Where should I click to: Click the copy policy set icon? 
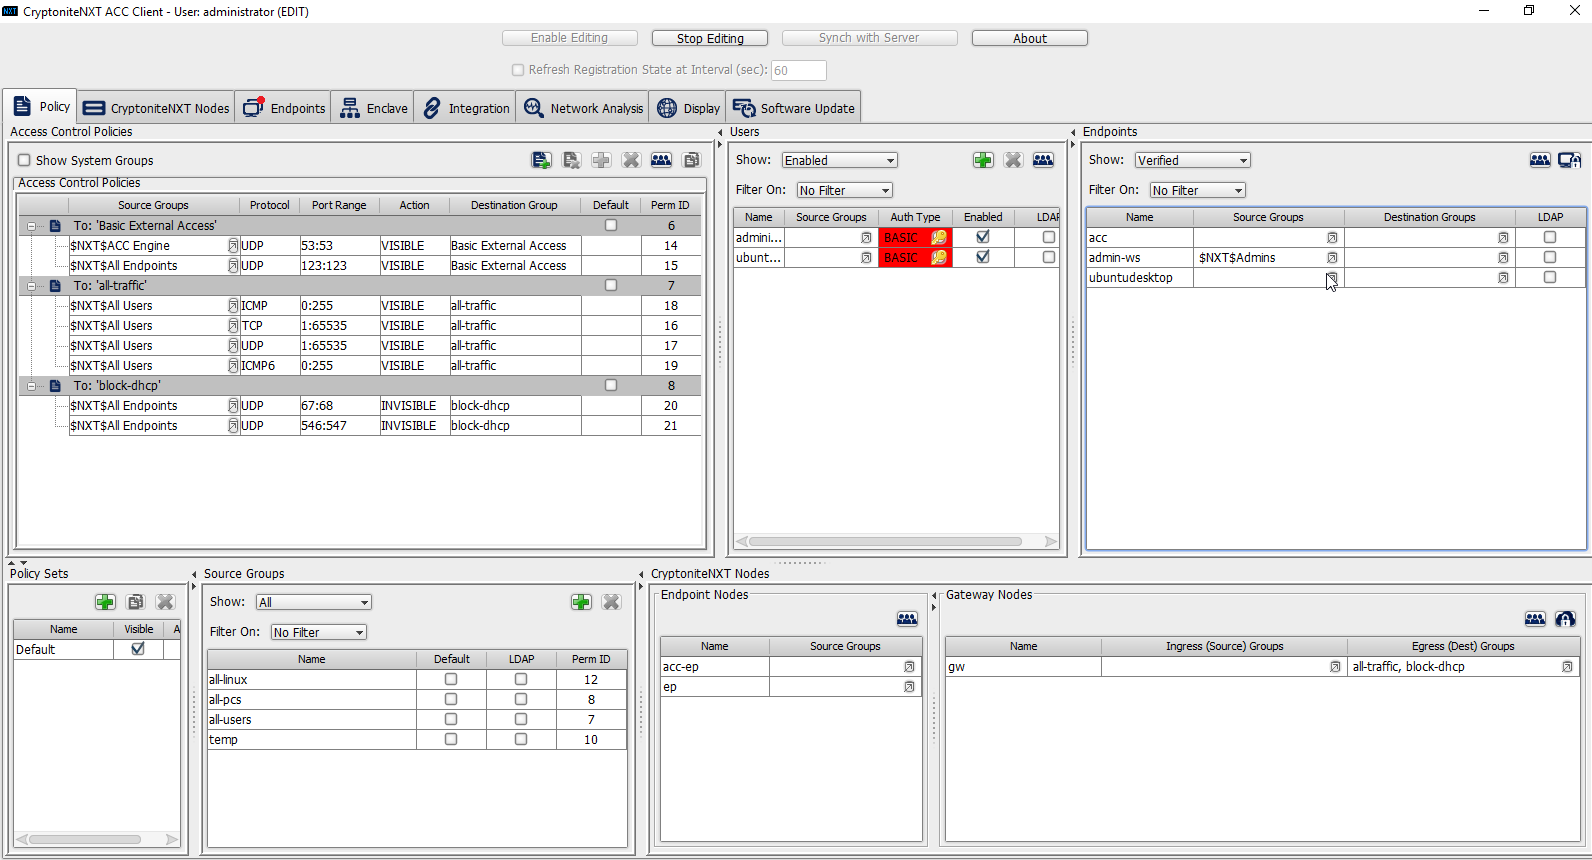tap(135, 602)
